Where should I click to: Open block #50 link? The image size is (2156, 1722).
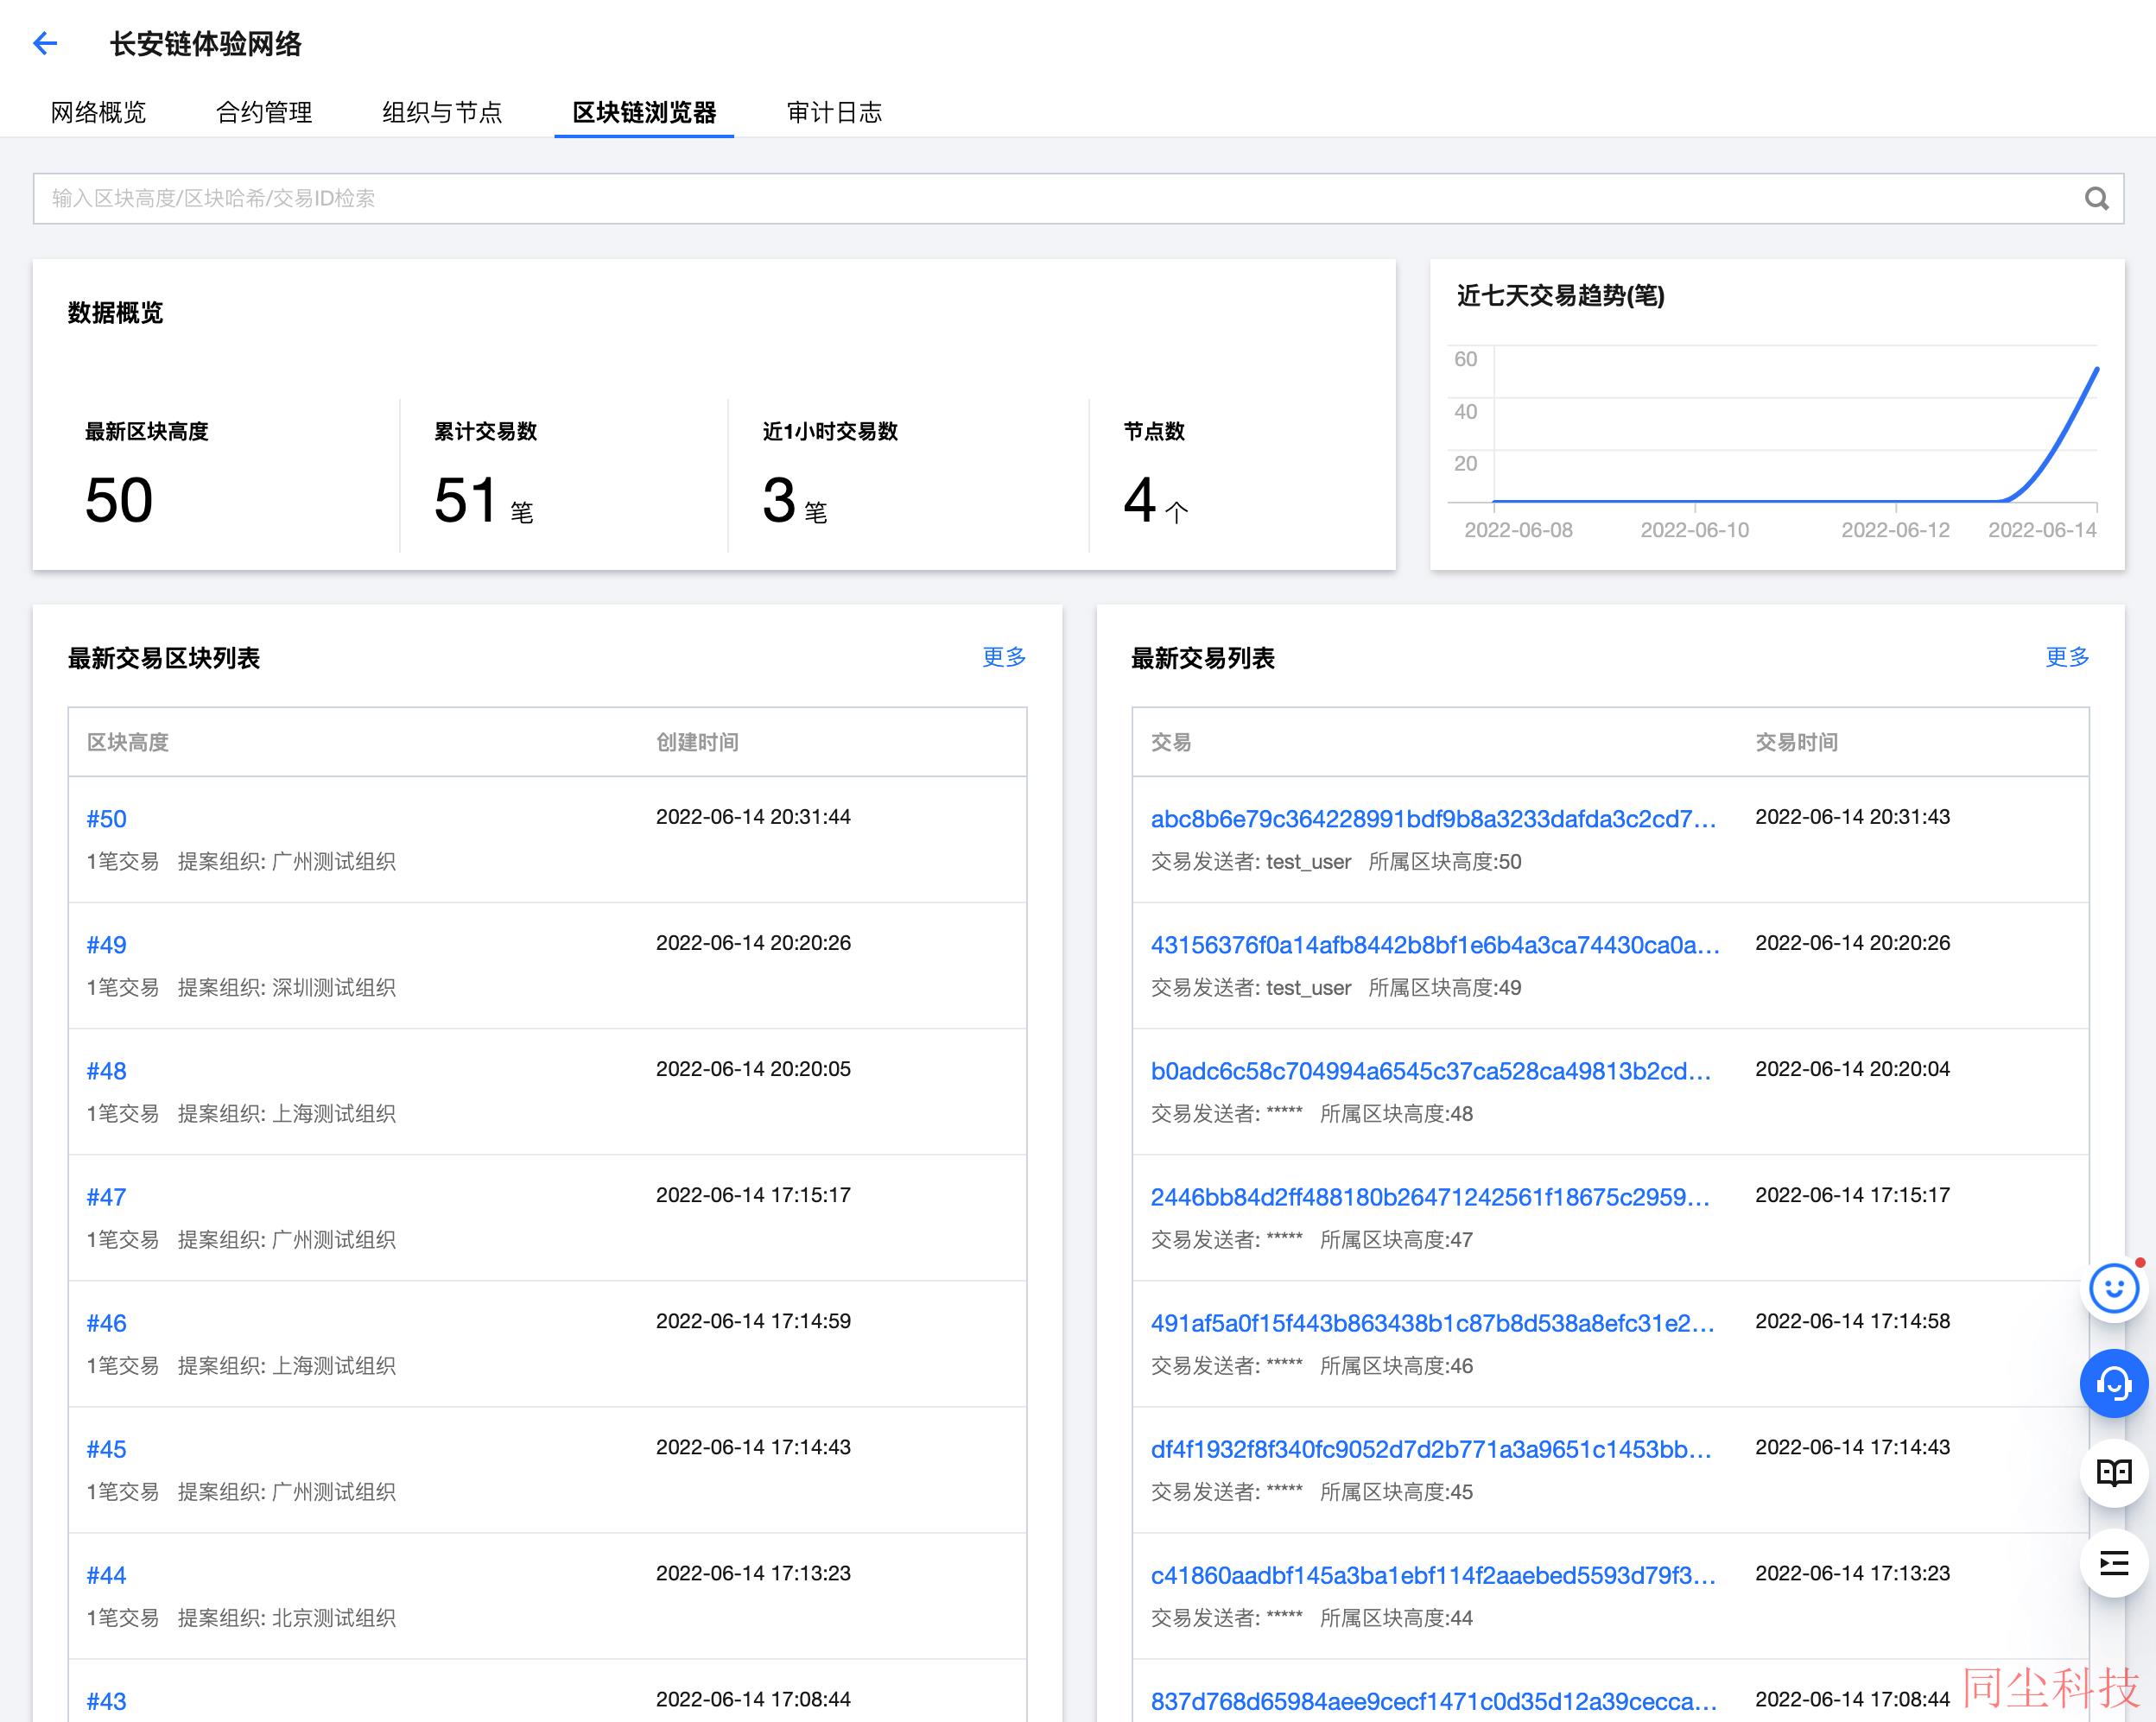point(106,819)
